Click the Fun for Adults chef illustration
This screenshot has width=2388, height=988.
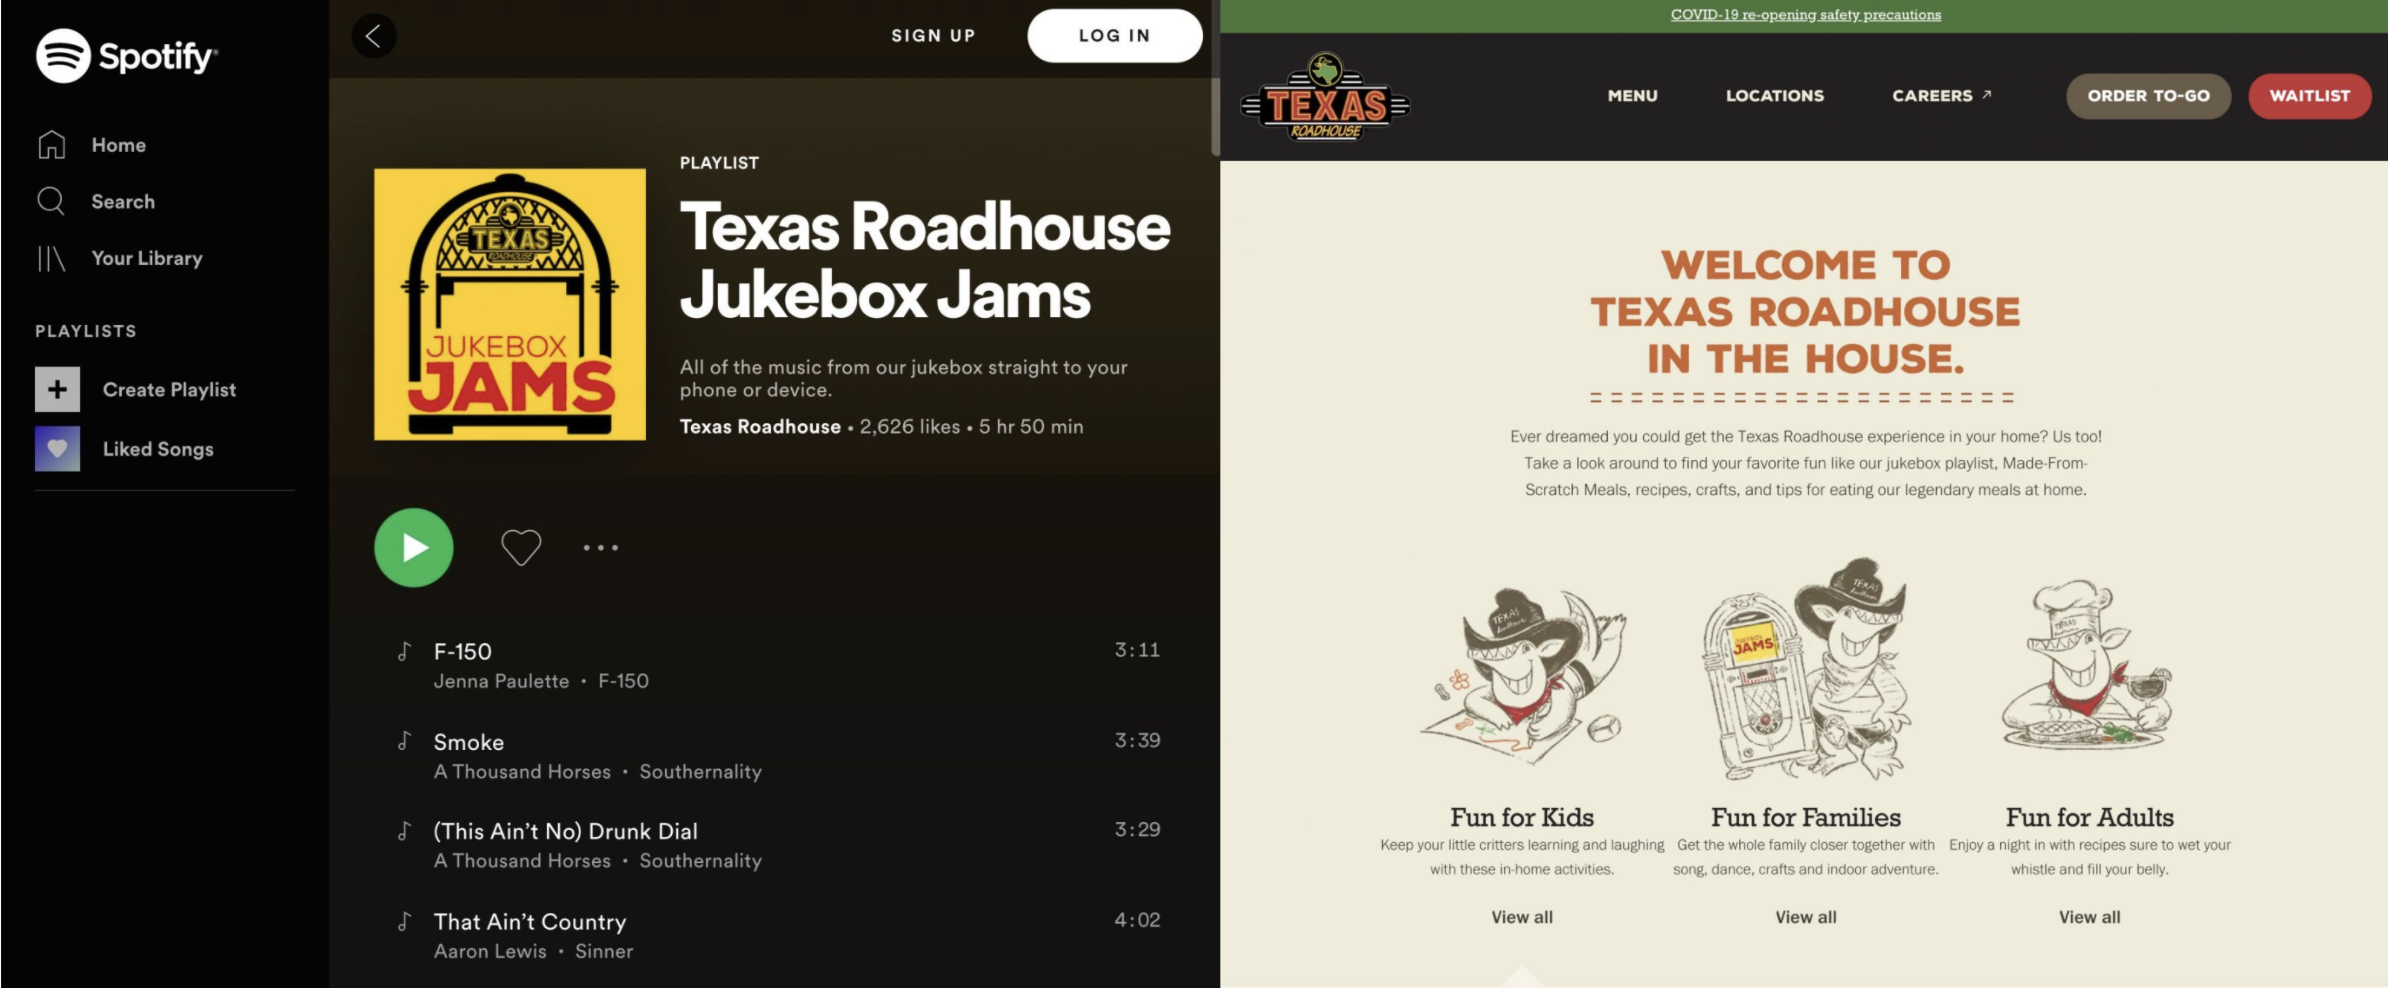tap(2088, 665)
